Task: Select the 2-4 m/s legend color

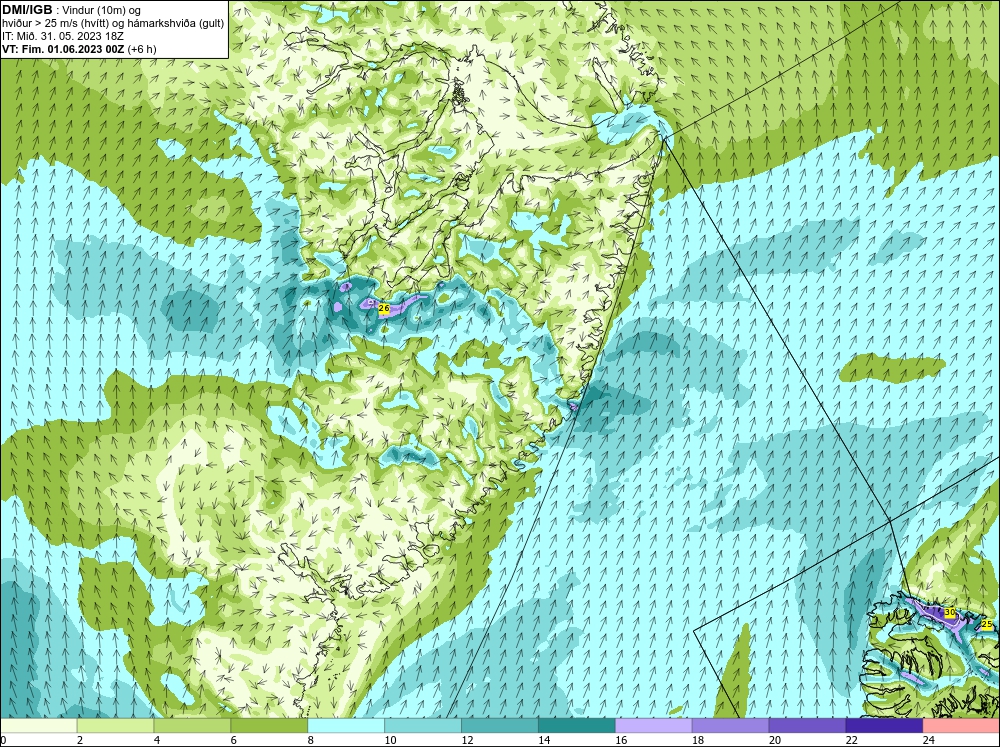Action: (x=115, y=726)
